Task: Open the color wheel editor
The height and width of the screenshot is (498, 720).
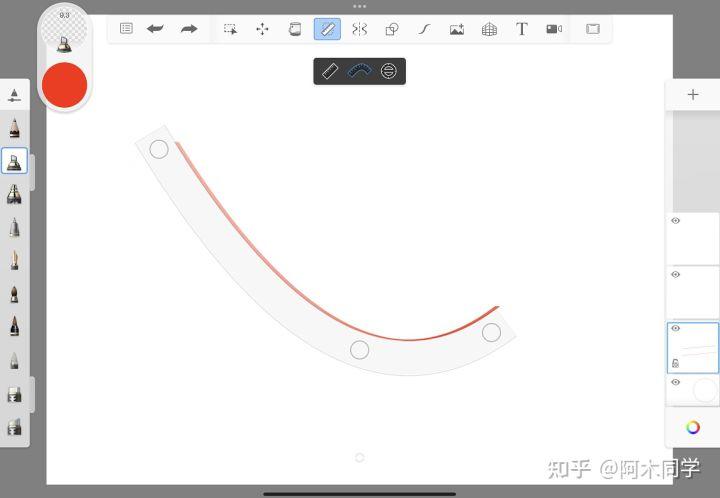Action: (693, 427)
